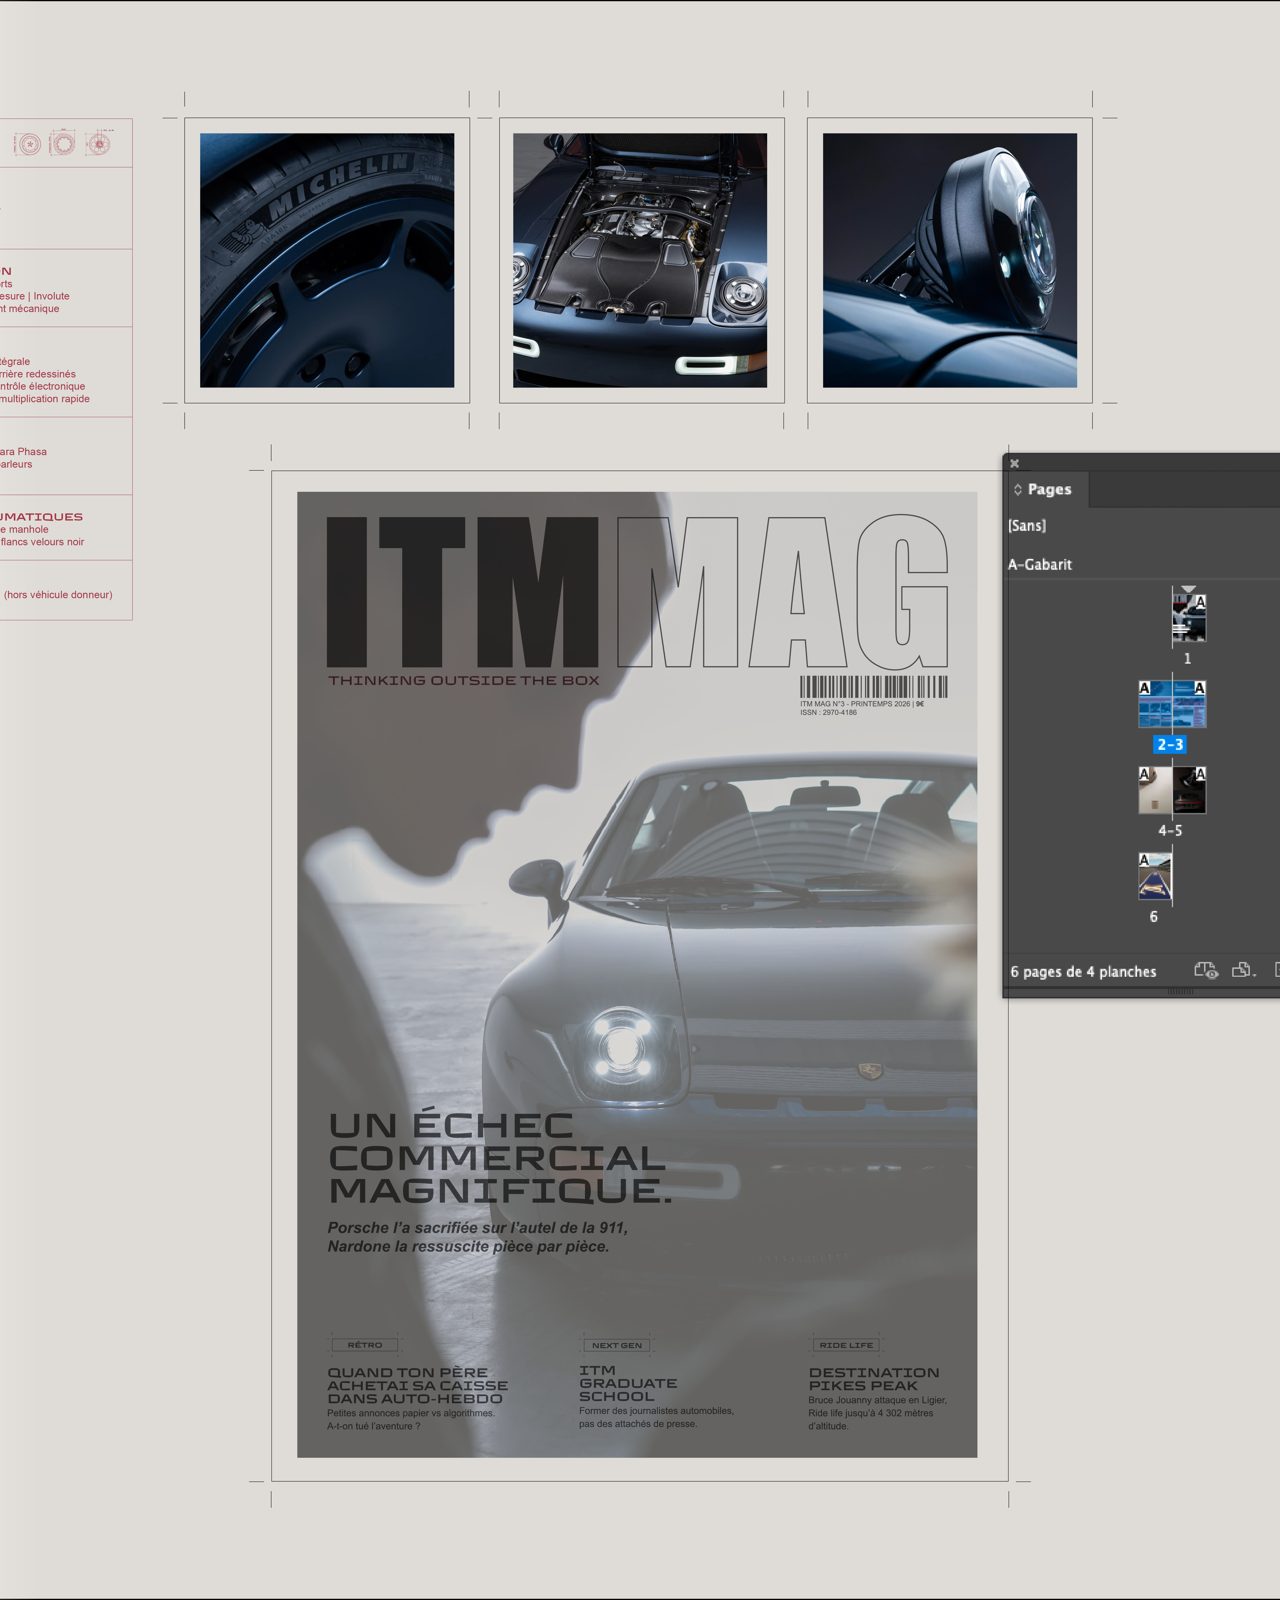The image size is (1280, 1600).
Task: Click the 'Porsche l'a sacrifiée' subtitle text
Action: (x=478, y=1237)
